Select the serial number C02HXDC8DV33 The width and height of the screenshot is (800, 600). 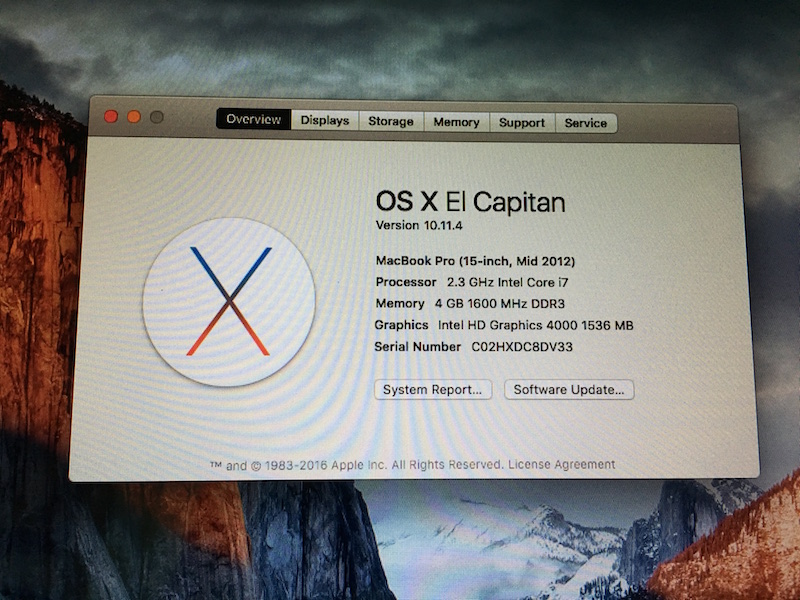click(x=522, y=347)
